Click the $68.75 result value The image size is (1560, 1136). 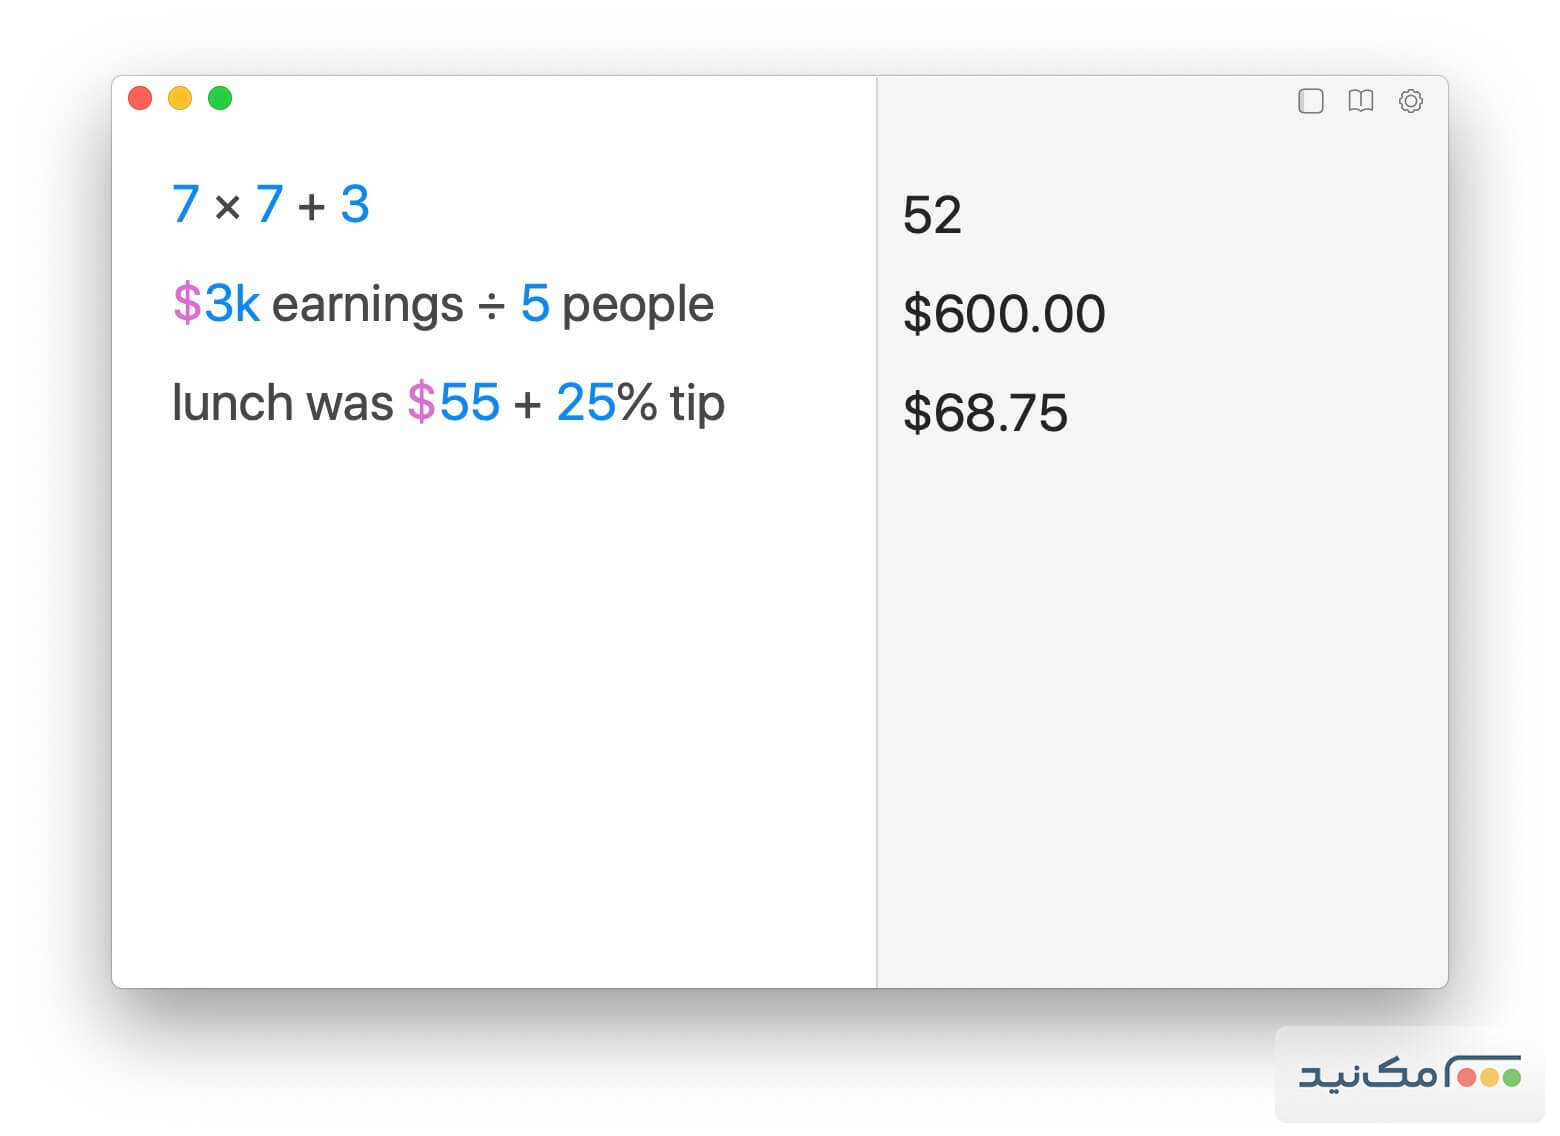[x=985, y=413]
